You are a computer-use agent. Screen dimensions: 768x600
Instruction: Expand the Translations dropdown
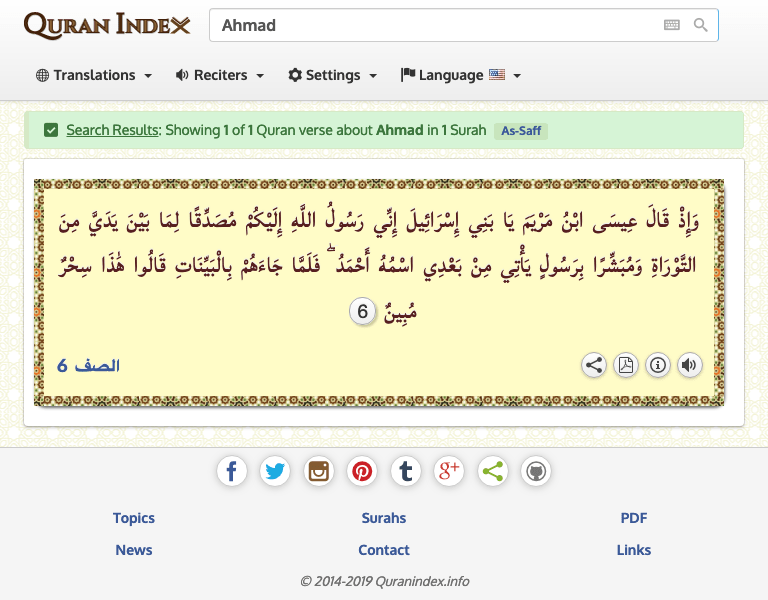[94, 75]
